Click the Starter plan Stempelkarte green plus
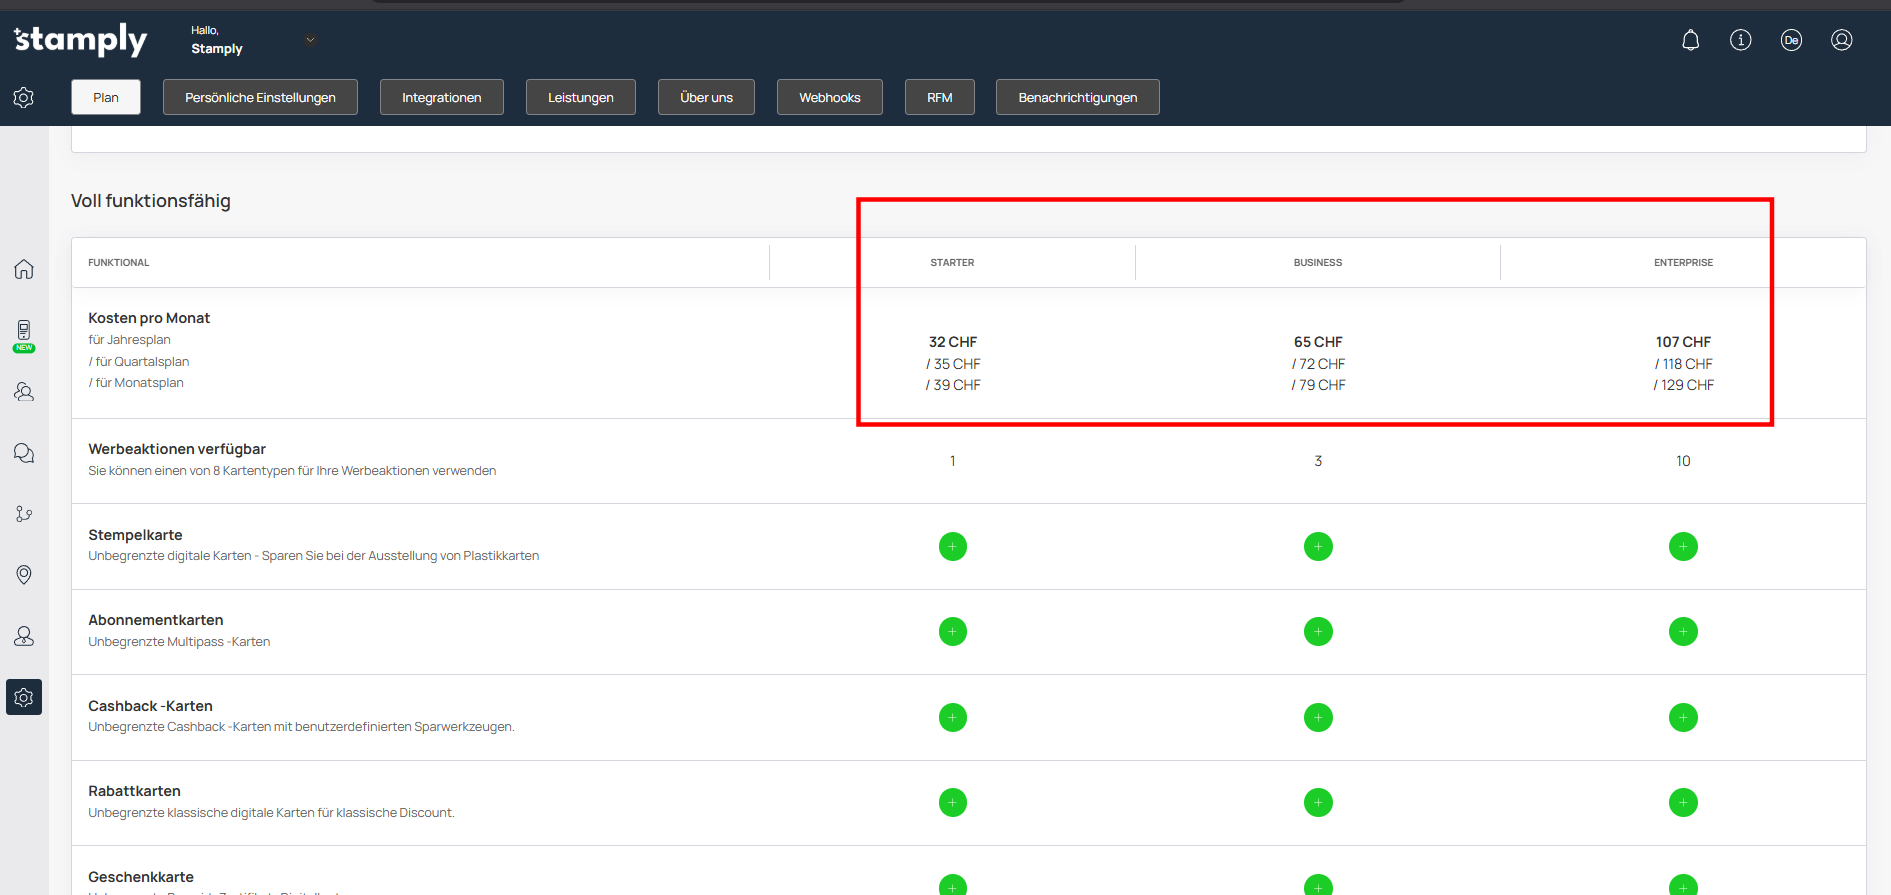 tap(952, 547)
